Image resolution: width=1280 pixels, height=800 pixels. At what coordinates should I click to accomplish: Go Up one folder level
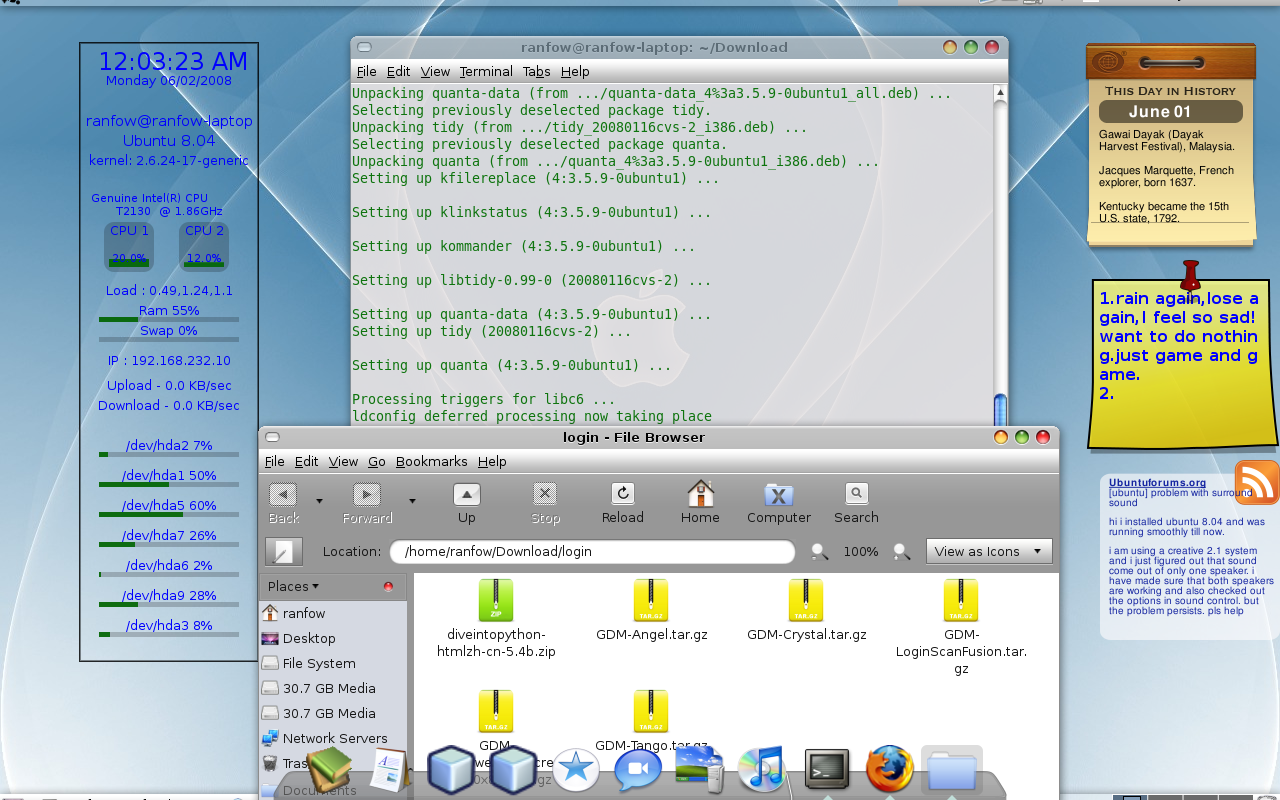[x=467, y=503]
